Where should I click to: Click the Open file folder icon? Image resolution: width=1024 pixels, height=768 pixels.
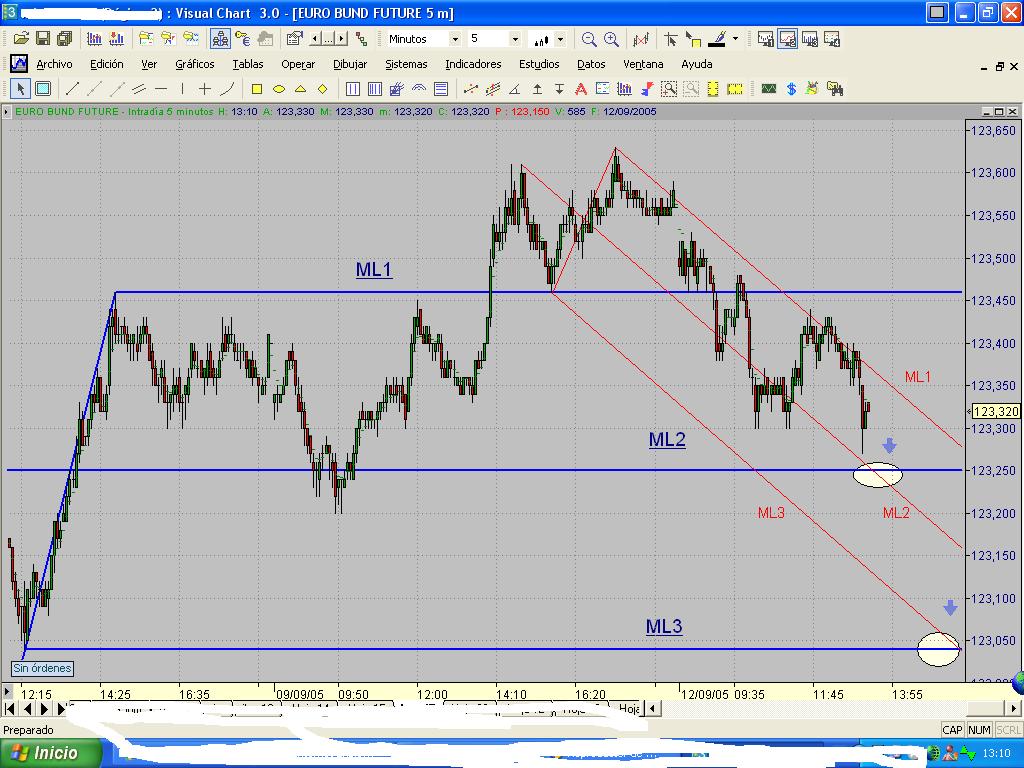(21, 39)
